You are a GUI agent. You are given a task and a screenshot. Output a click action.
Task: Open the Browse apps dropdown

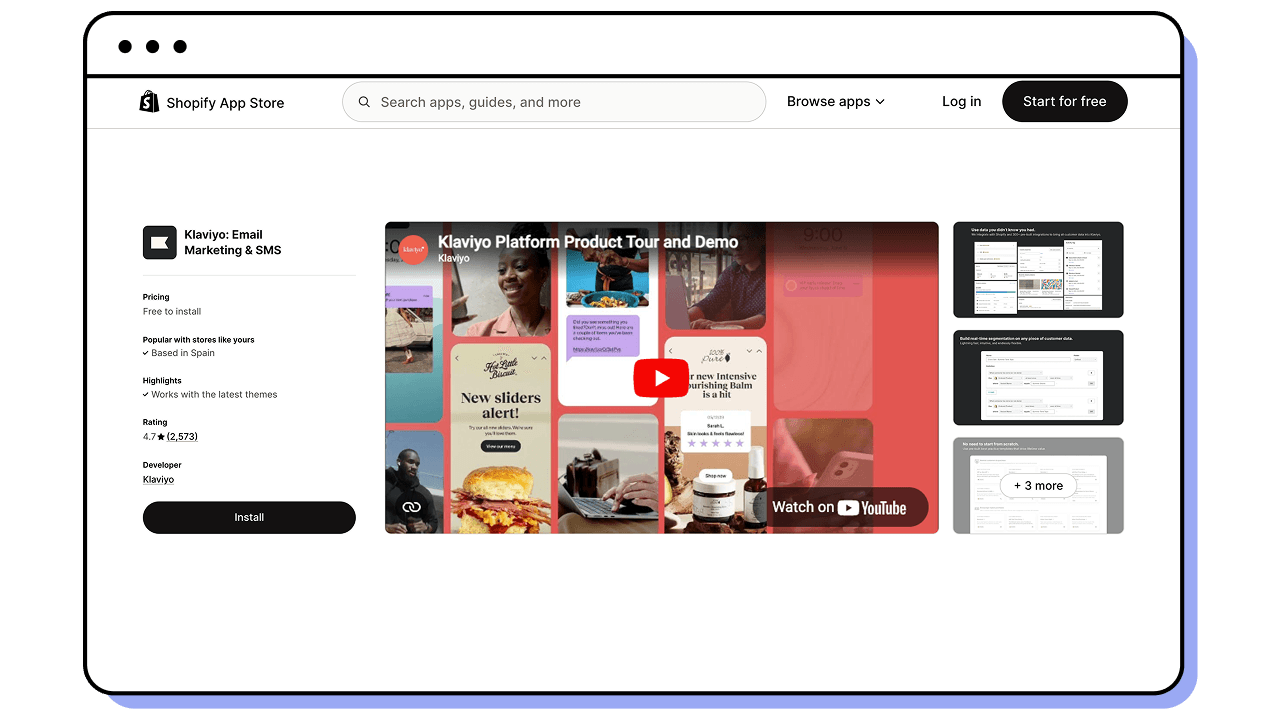click(x=836, y=101)
